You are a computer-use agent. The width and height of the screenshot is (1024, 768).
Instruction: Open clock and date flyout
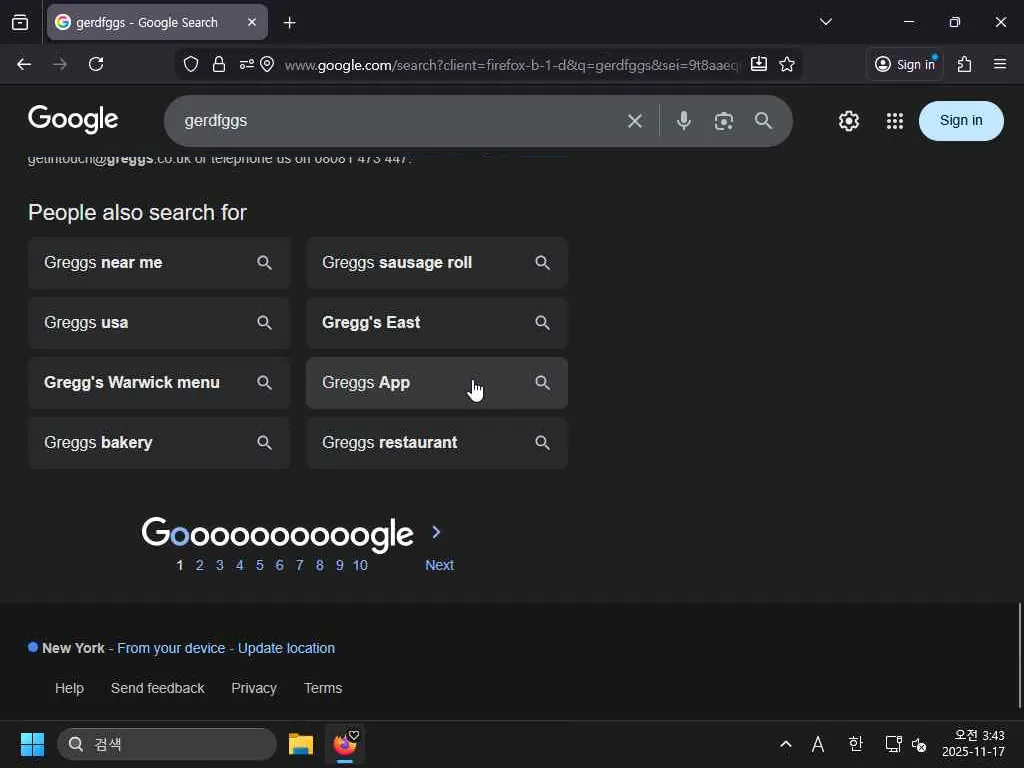pos(973,744)
